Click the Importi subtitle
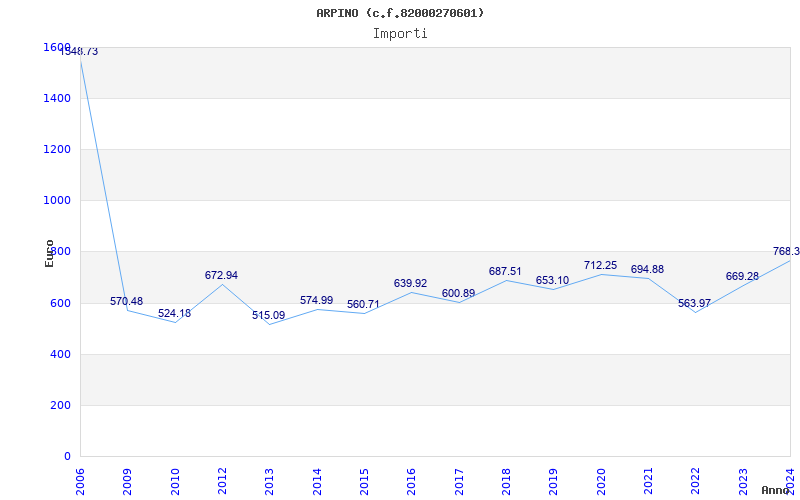The image size is (800, 500). [x=400, y=34]
